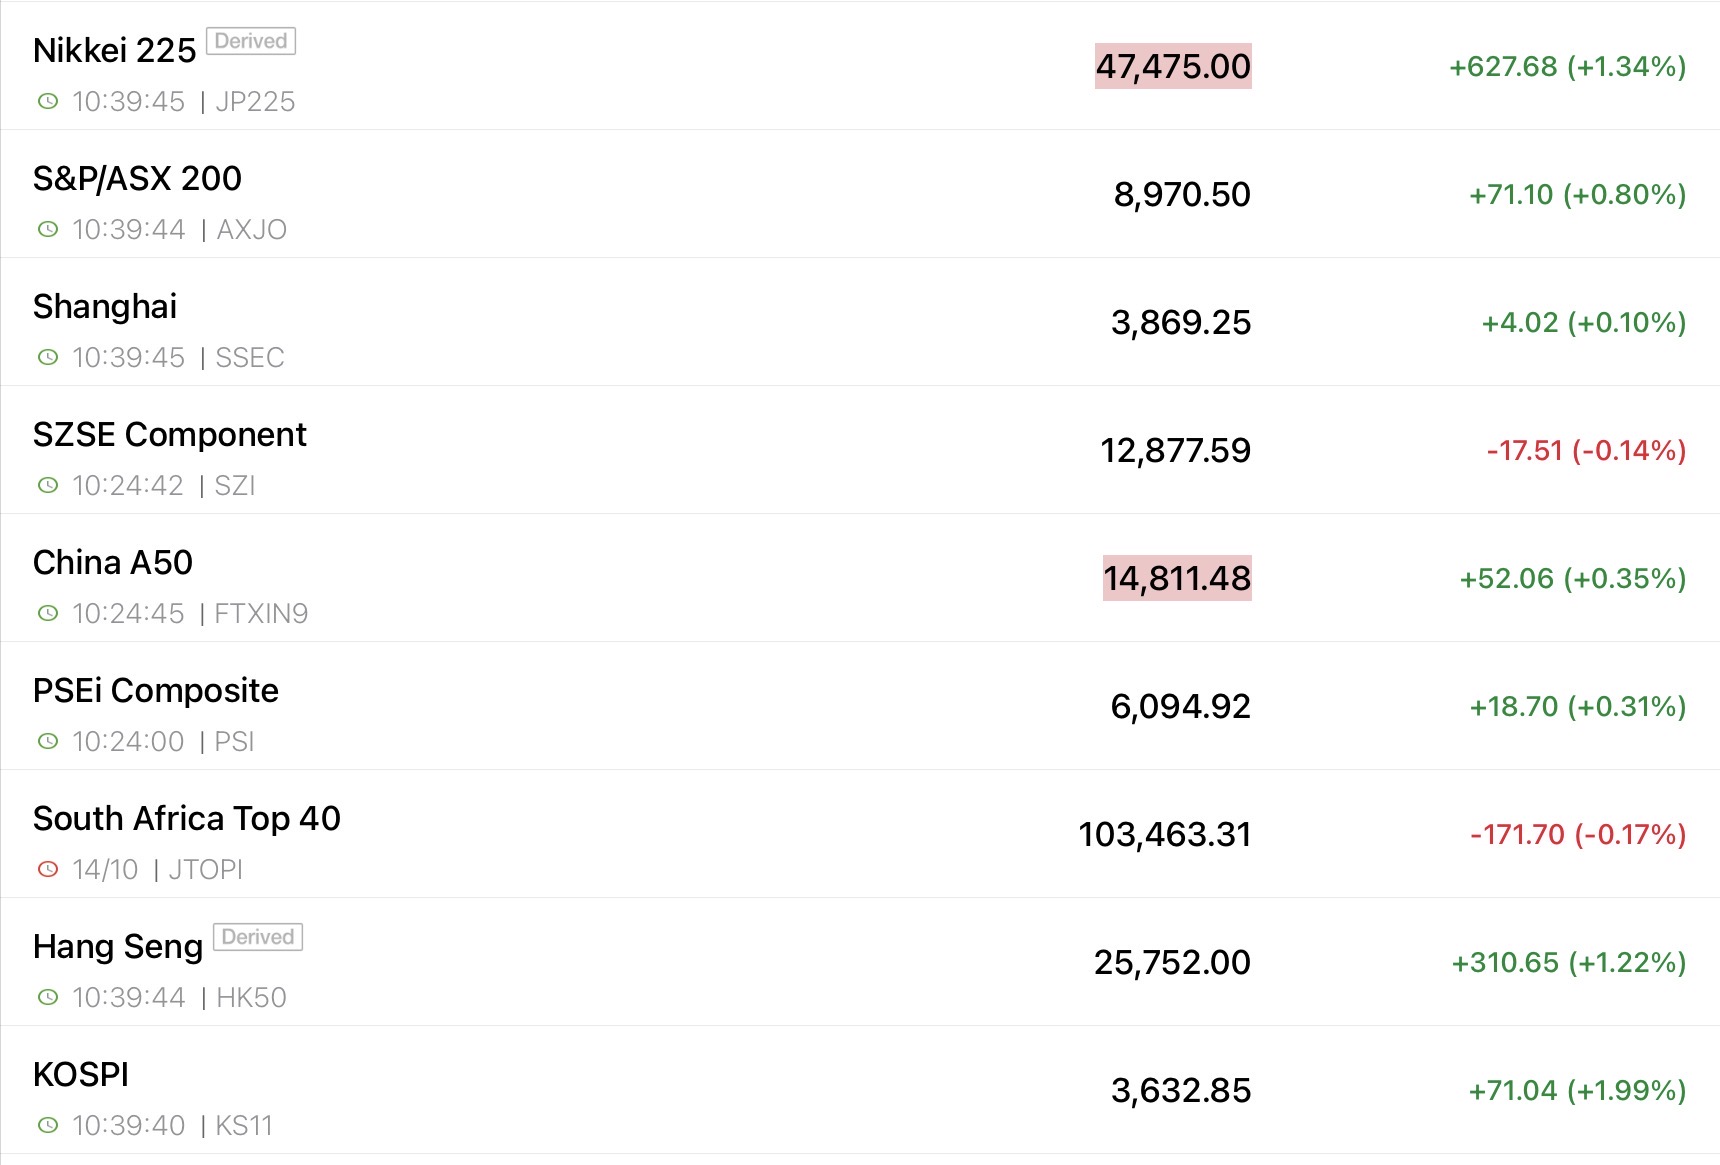Select the highlighted China A50 price 14,811.48
The width and height of the screenshot is (1720, 1165).
pyautogui.click(x=1177, y=578)
